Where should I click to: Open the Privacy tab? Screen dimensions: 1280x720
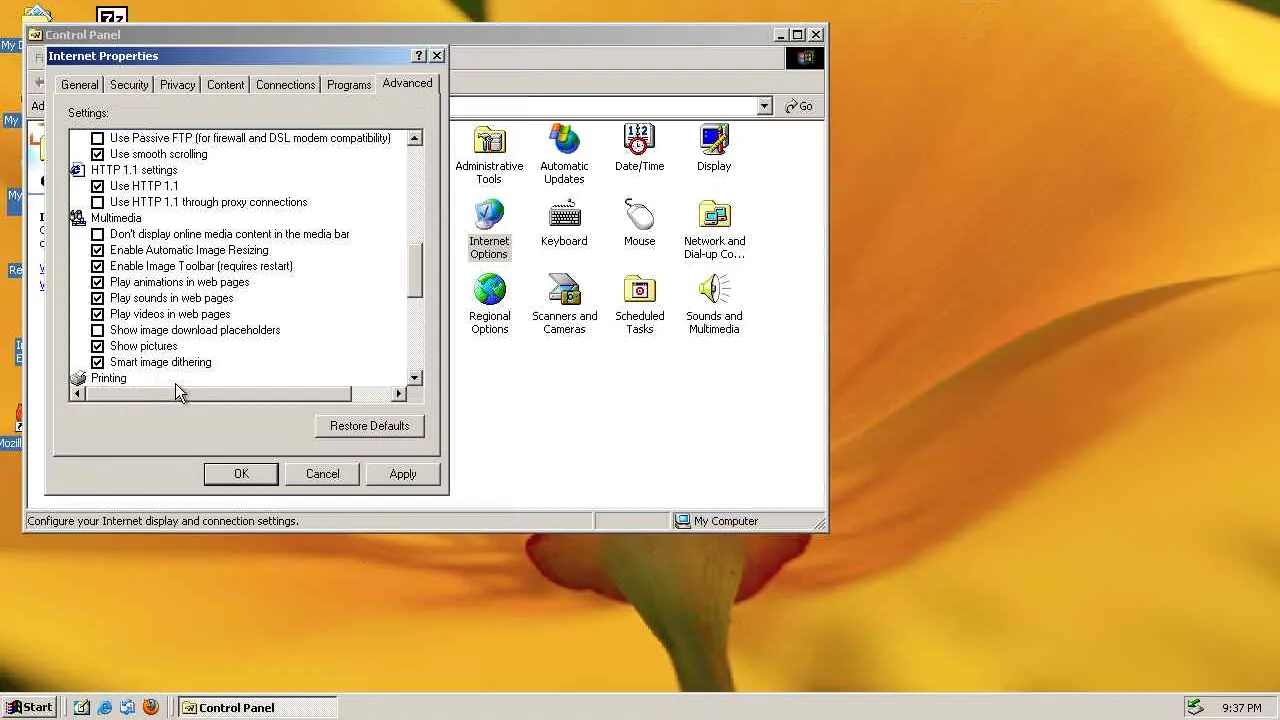point(177,85)
